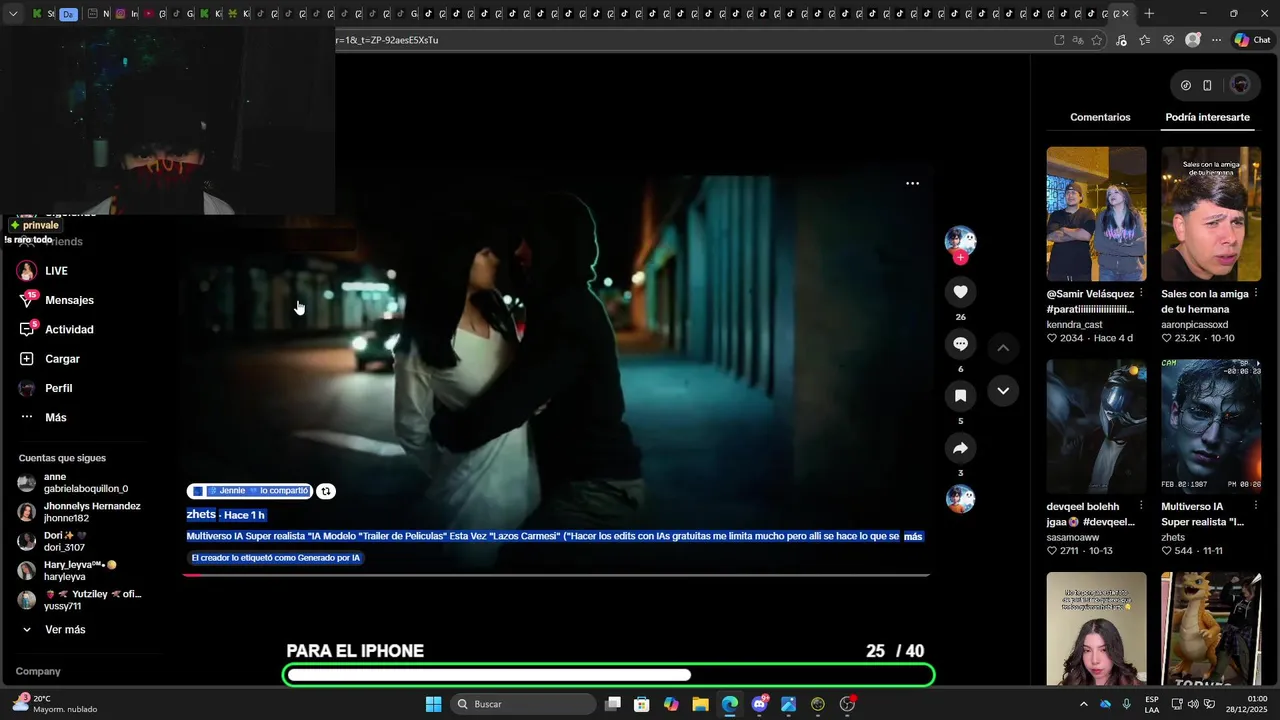
Task: Open the Edge profile avatar
Action: coord(1192,40)
